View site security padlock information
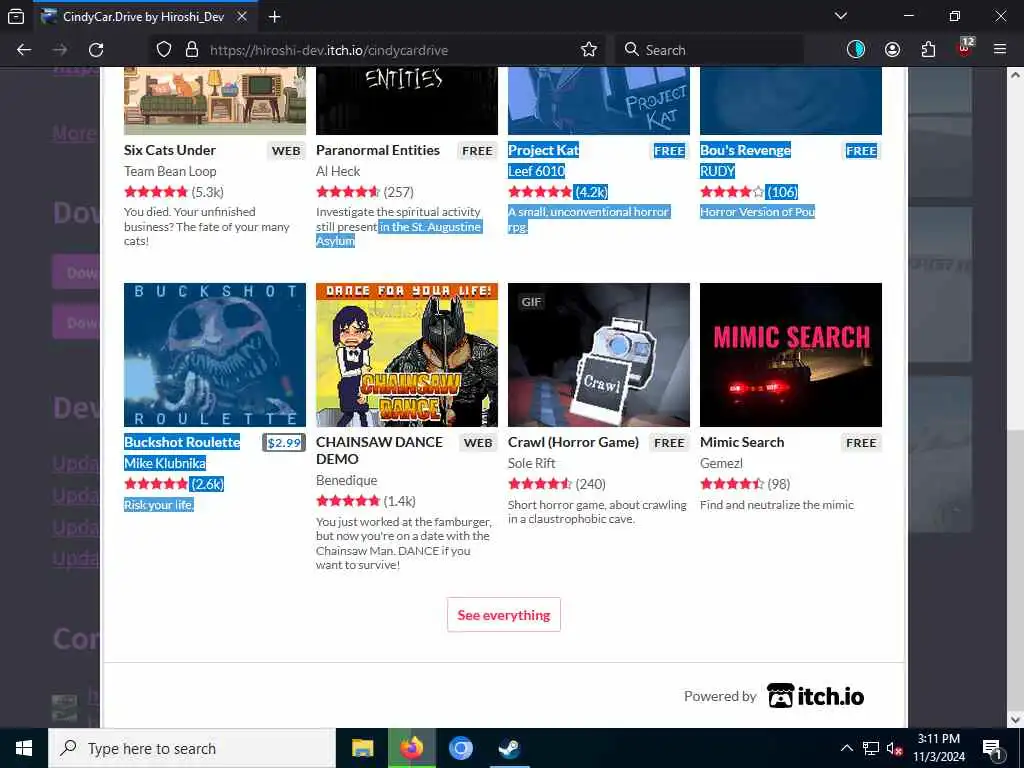 click(191, 50)
